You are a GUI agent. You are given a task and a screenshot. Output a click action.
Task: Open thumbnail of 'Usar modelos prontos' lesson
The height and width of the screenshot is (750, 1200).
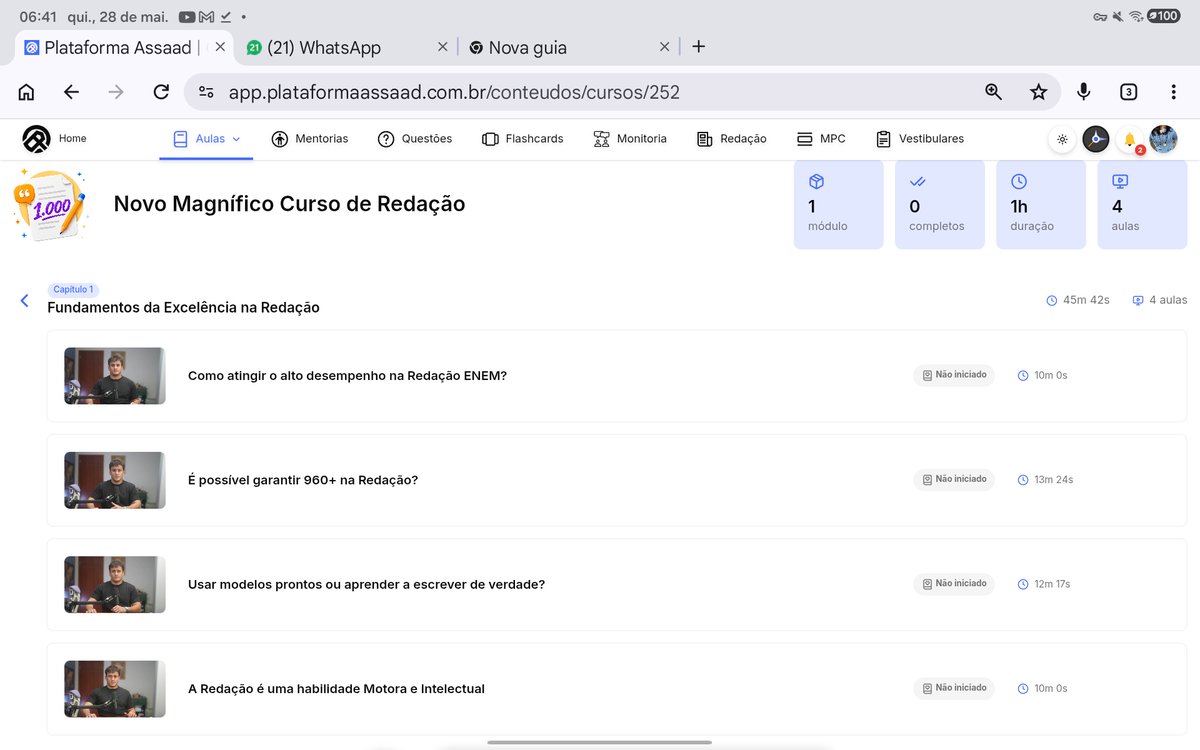115,584
